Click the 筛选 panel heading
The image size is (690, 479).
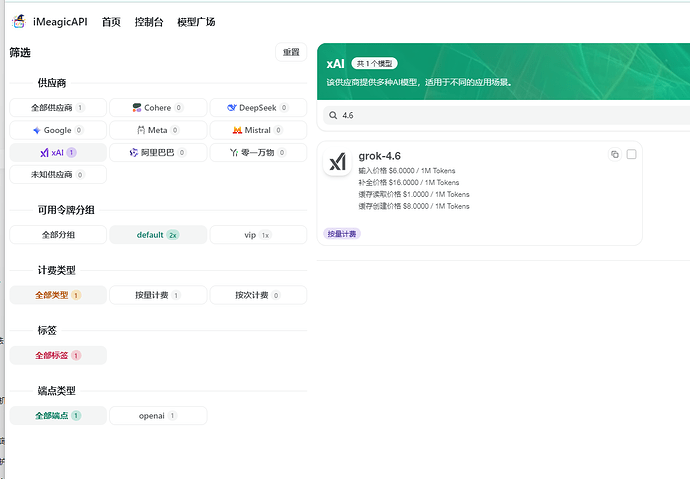click(20, 53)
